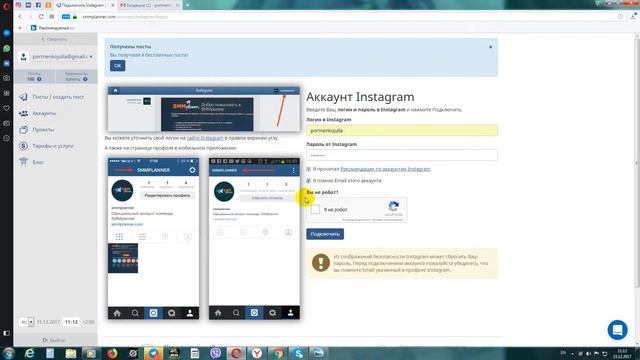Screen dimensions: 640x360
Task: Open the snapshot camera icon in Opera sidebar
Action: 7,78
